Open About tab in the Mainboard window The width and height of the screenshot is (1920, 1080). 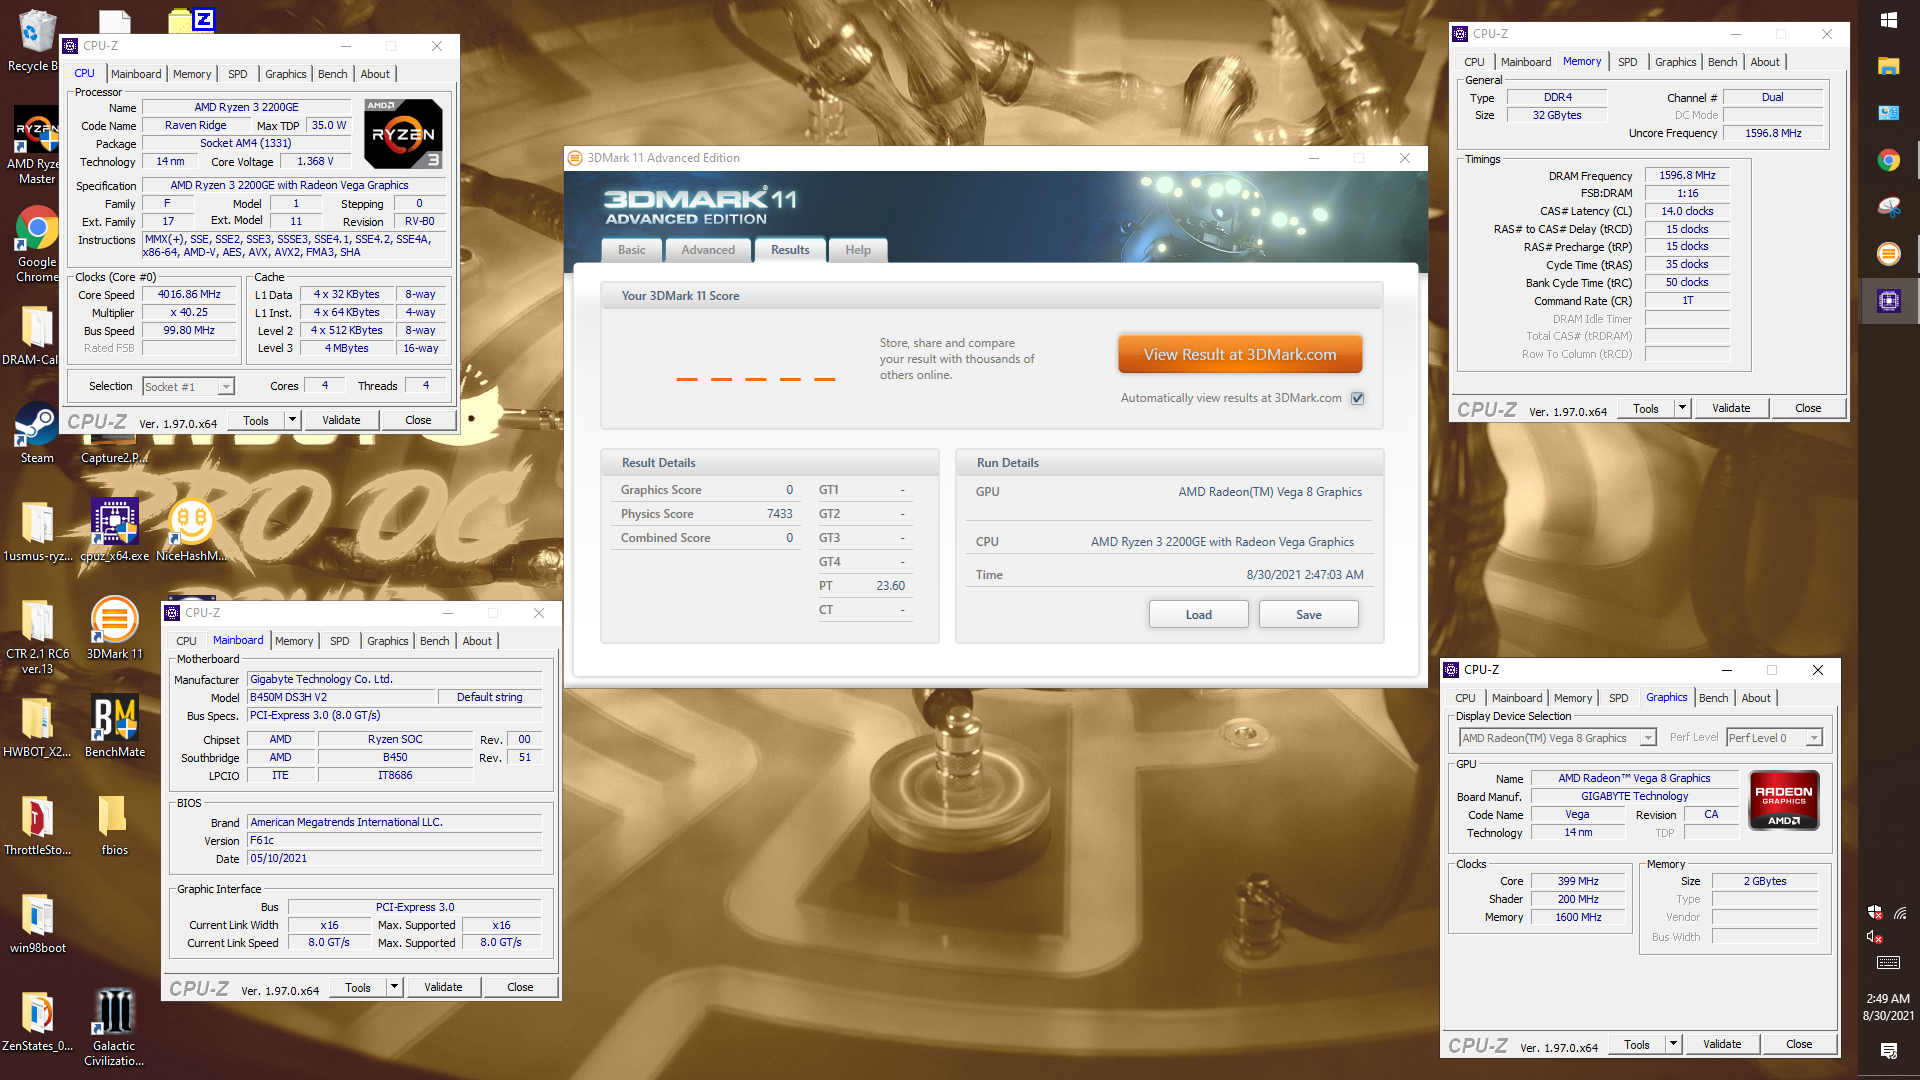click(x=477, y=641)
